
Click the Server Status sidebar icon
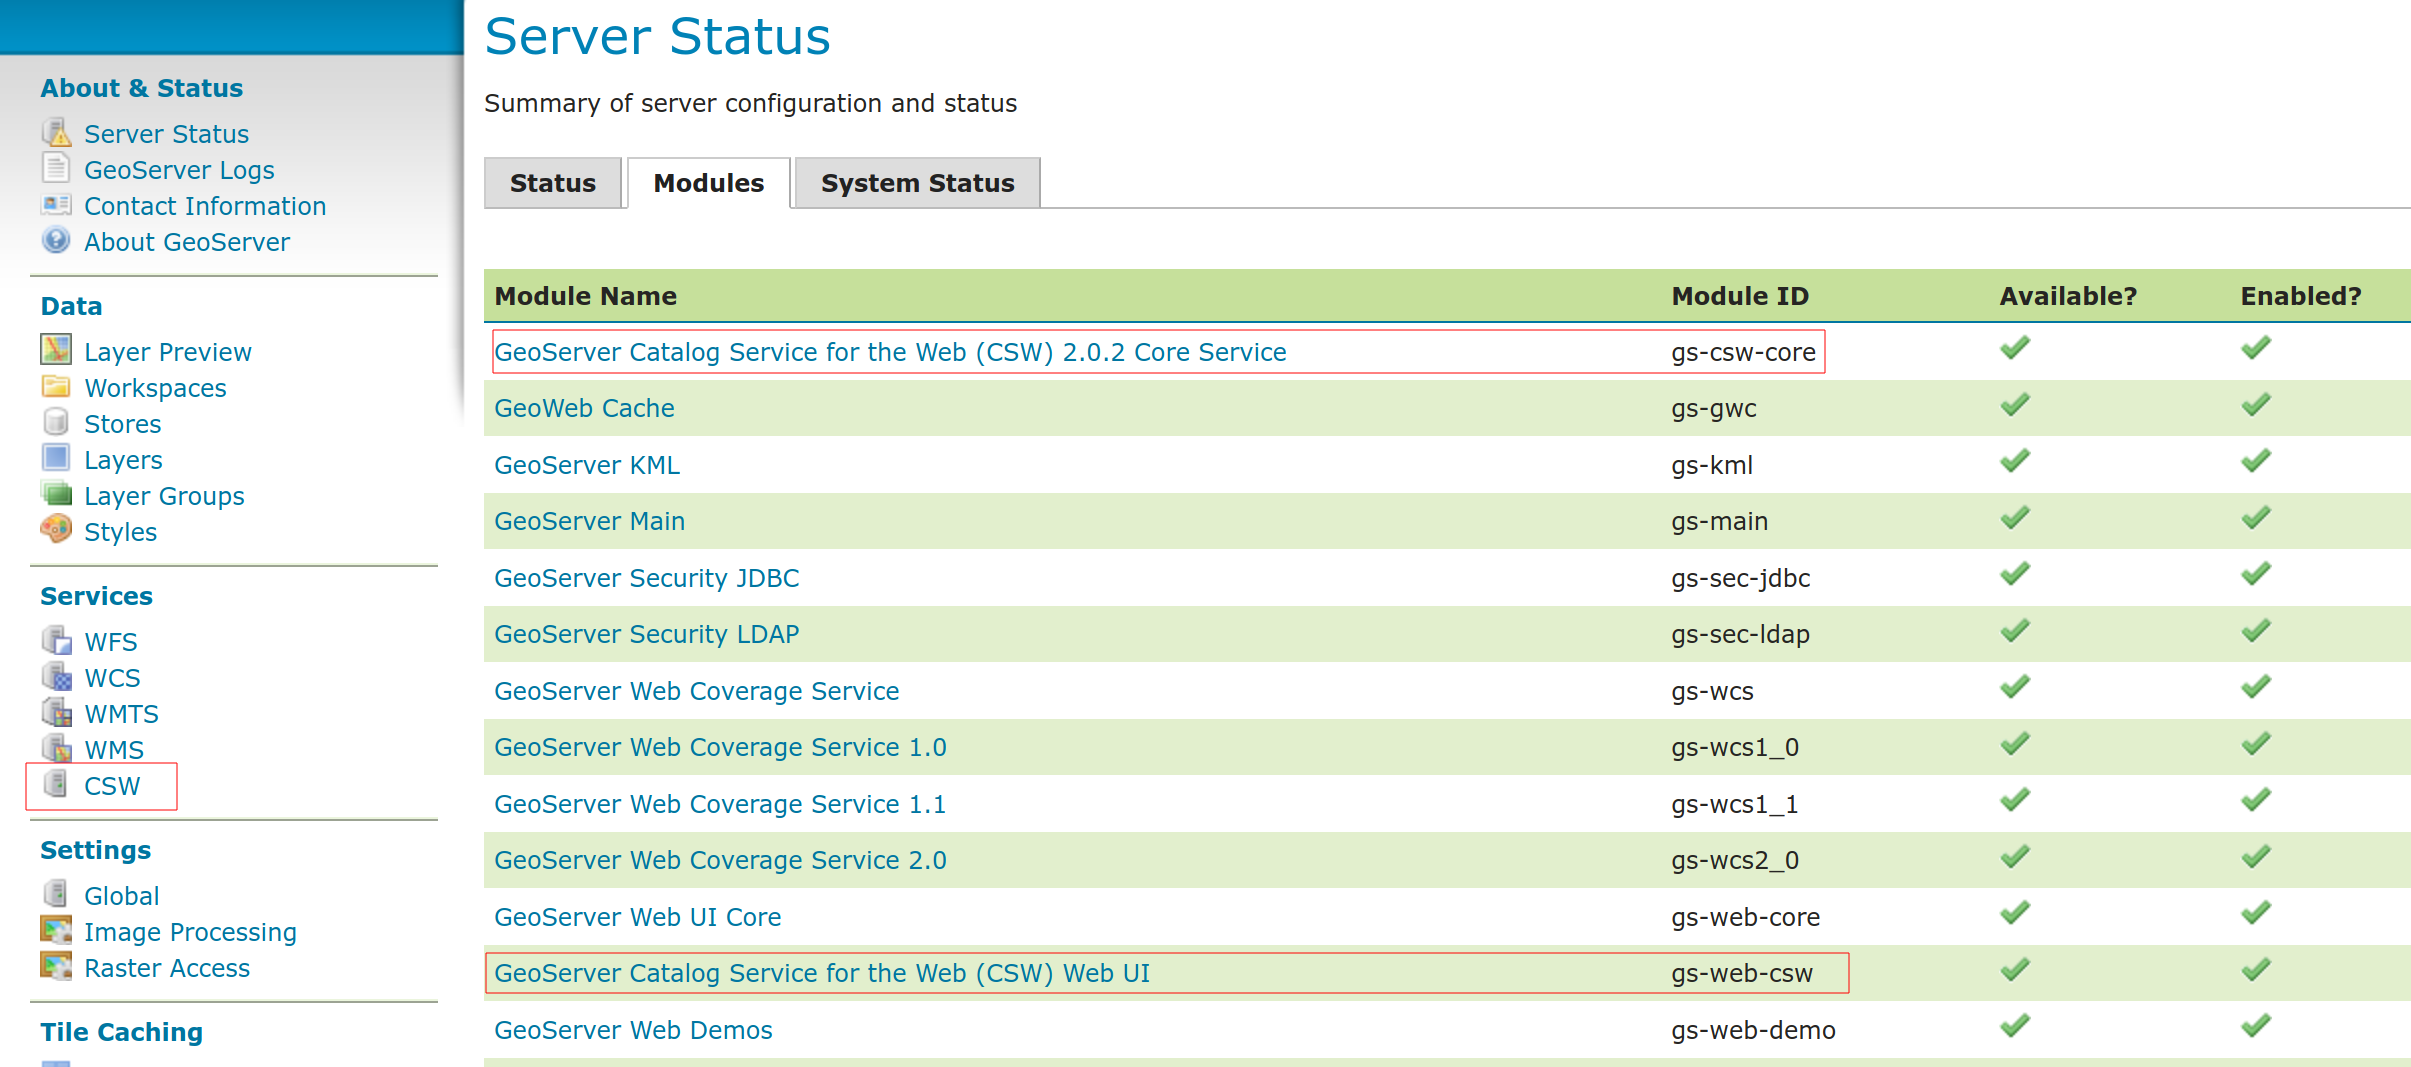pos(56,133)
